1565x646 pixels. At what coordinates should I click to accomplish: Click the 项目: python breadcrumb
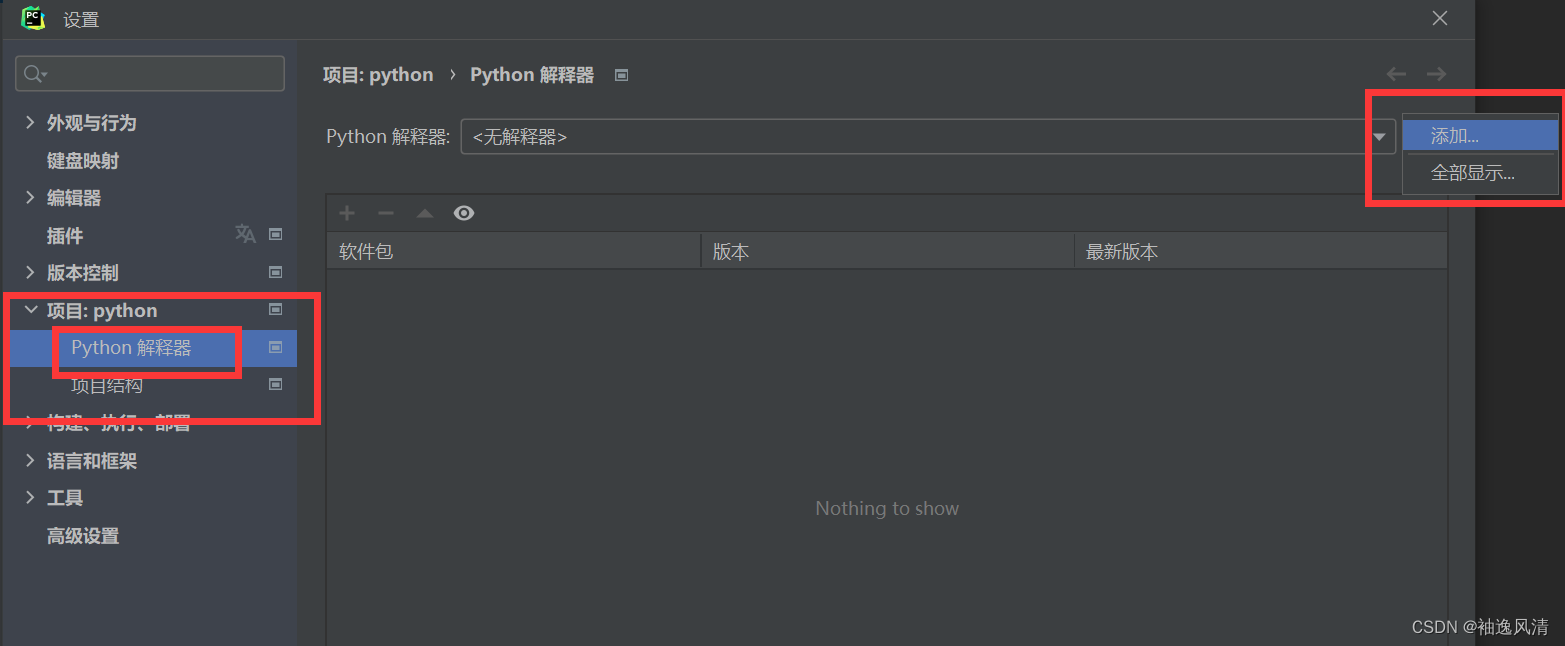[x=378, y=75]
